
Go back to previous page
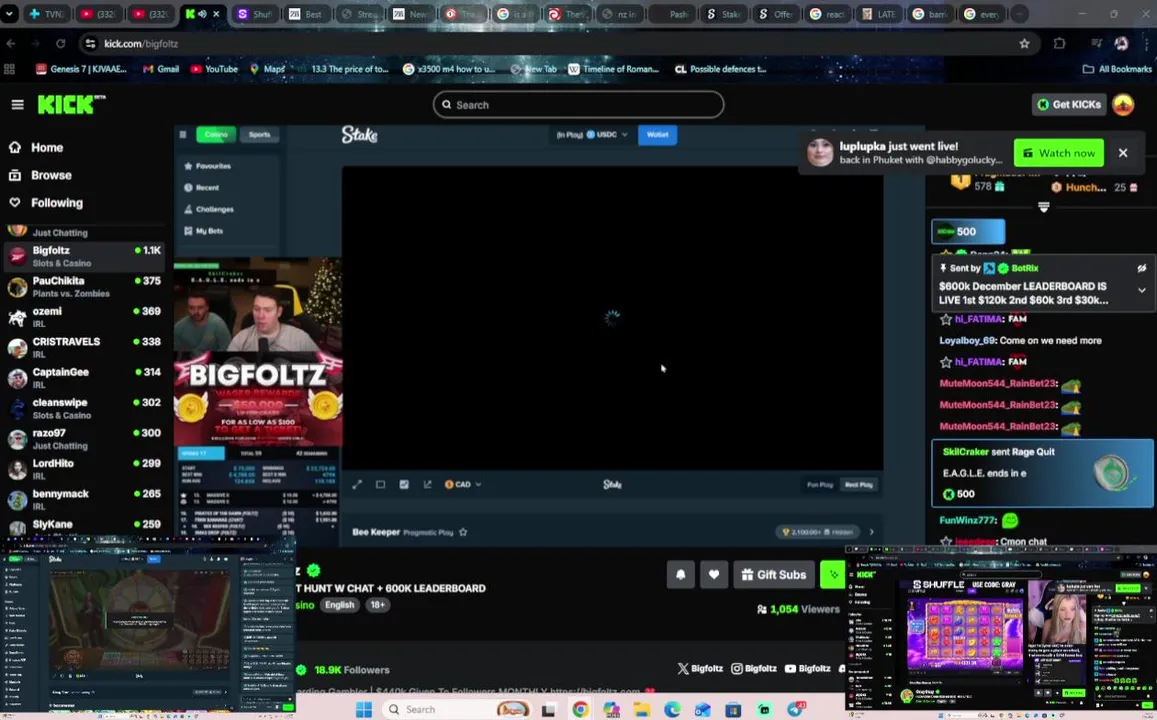pos(11,44)
